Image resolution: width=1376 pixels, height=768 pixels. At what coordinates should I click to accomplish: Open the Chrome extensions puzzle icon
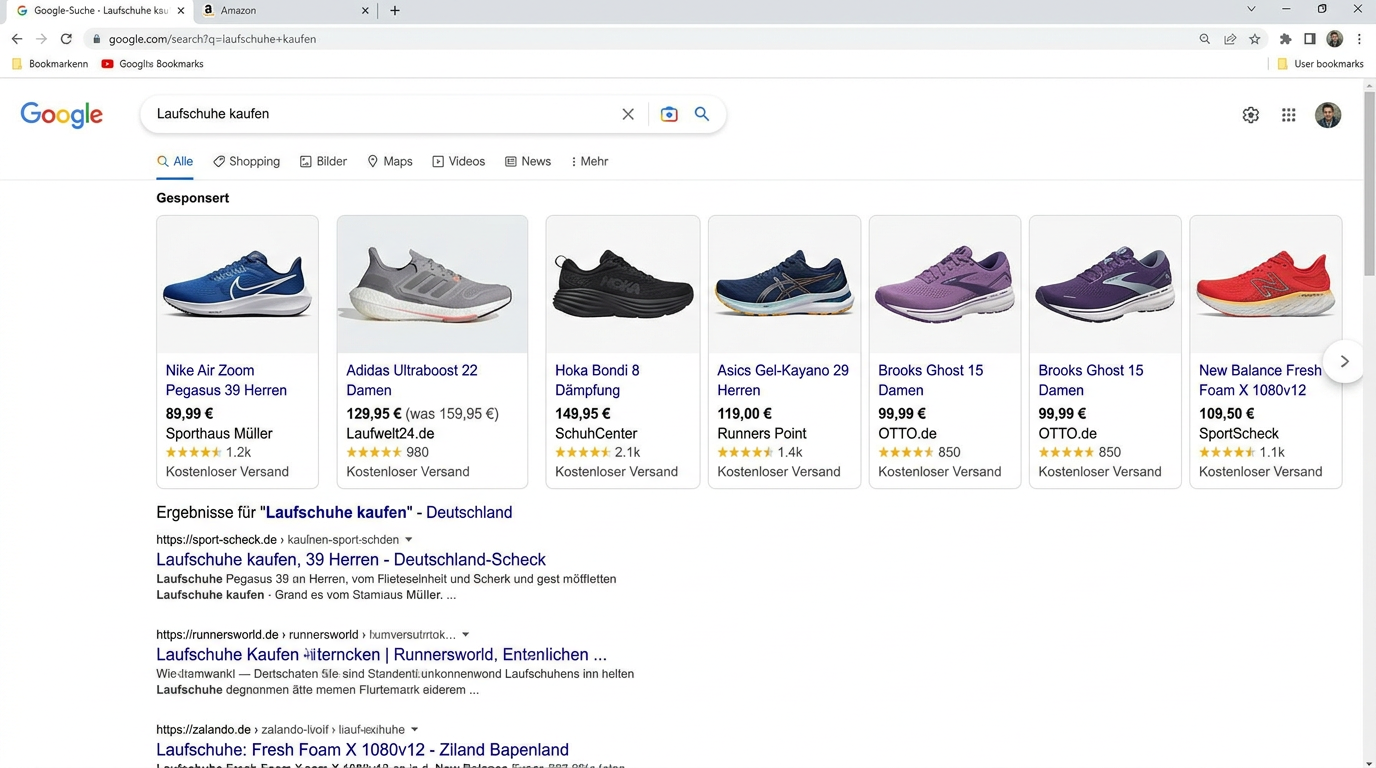point(1285,39)
